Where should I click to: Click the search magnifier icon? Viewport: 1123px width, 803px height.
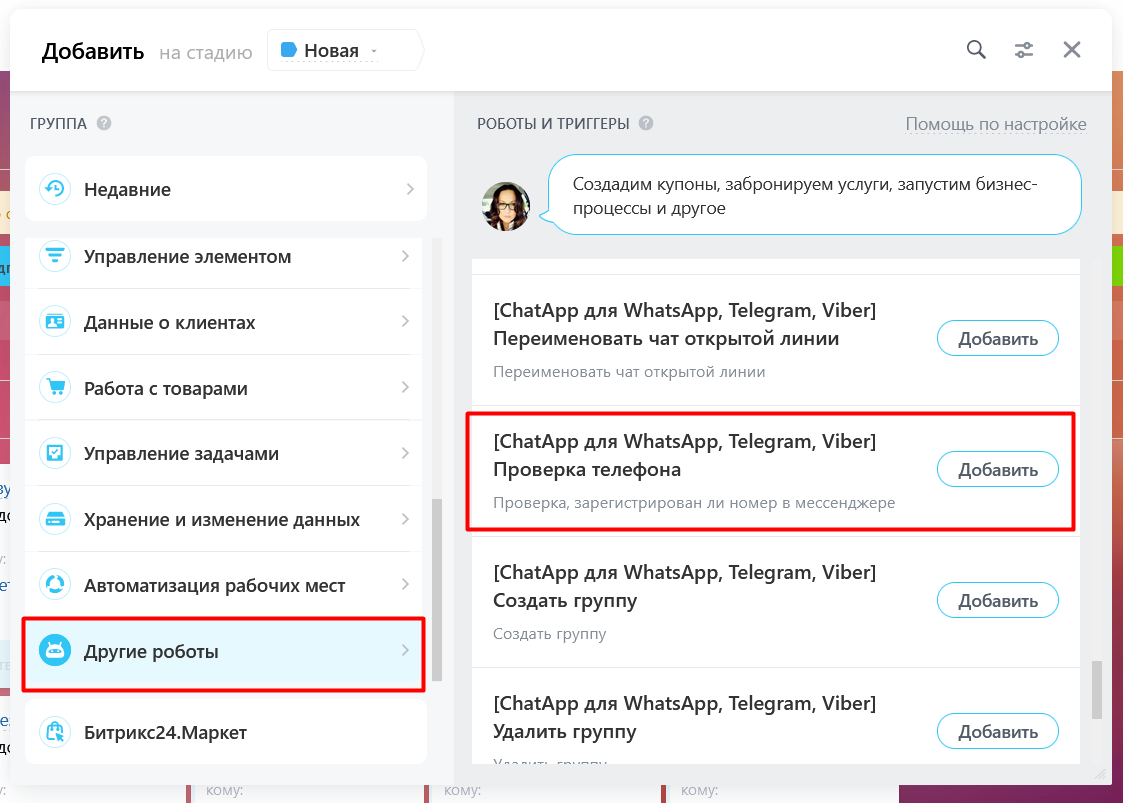pyautogui.click(x=976, y=50)
